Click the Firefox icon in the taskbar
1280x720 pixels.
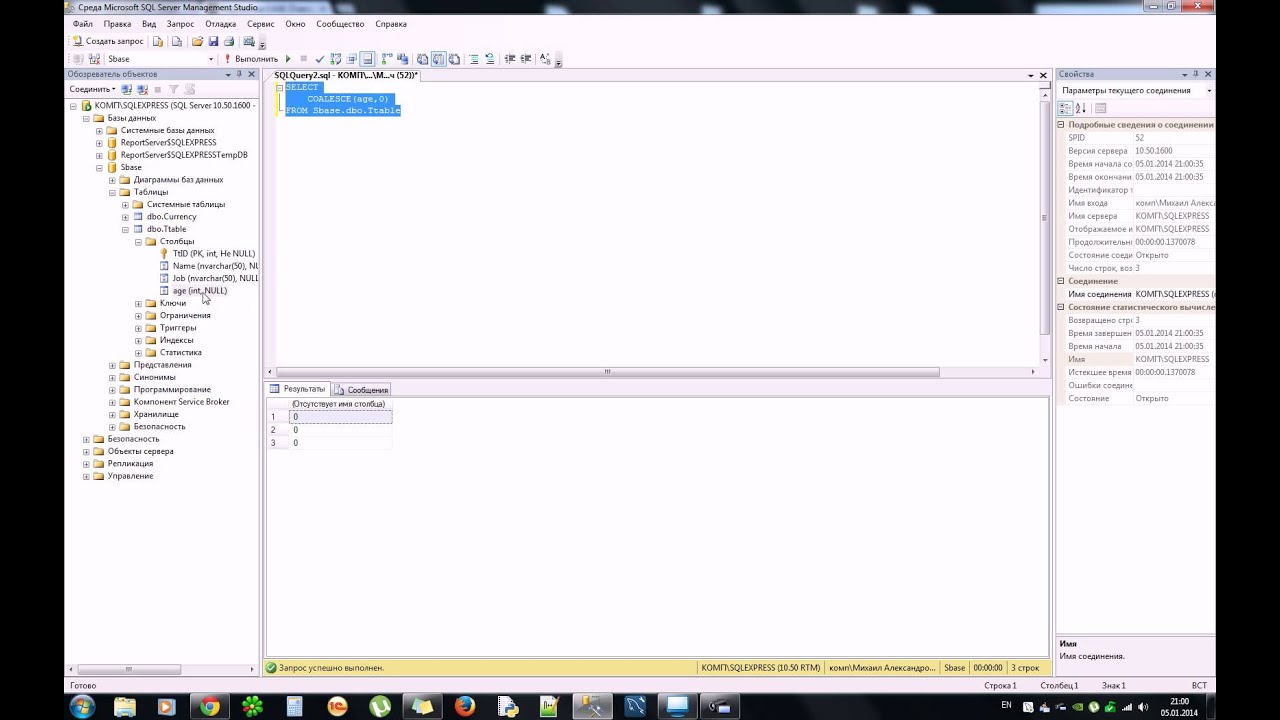(x=465, y=707)
